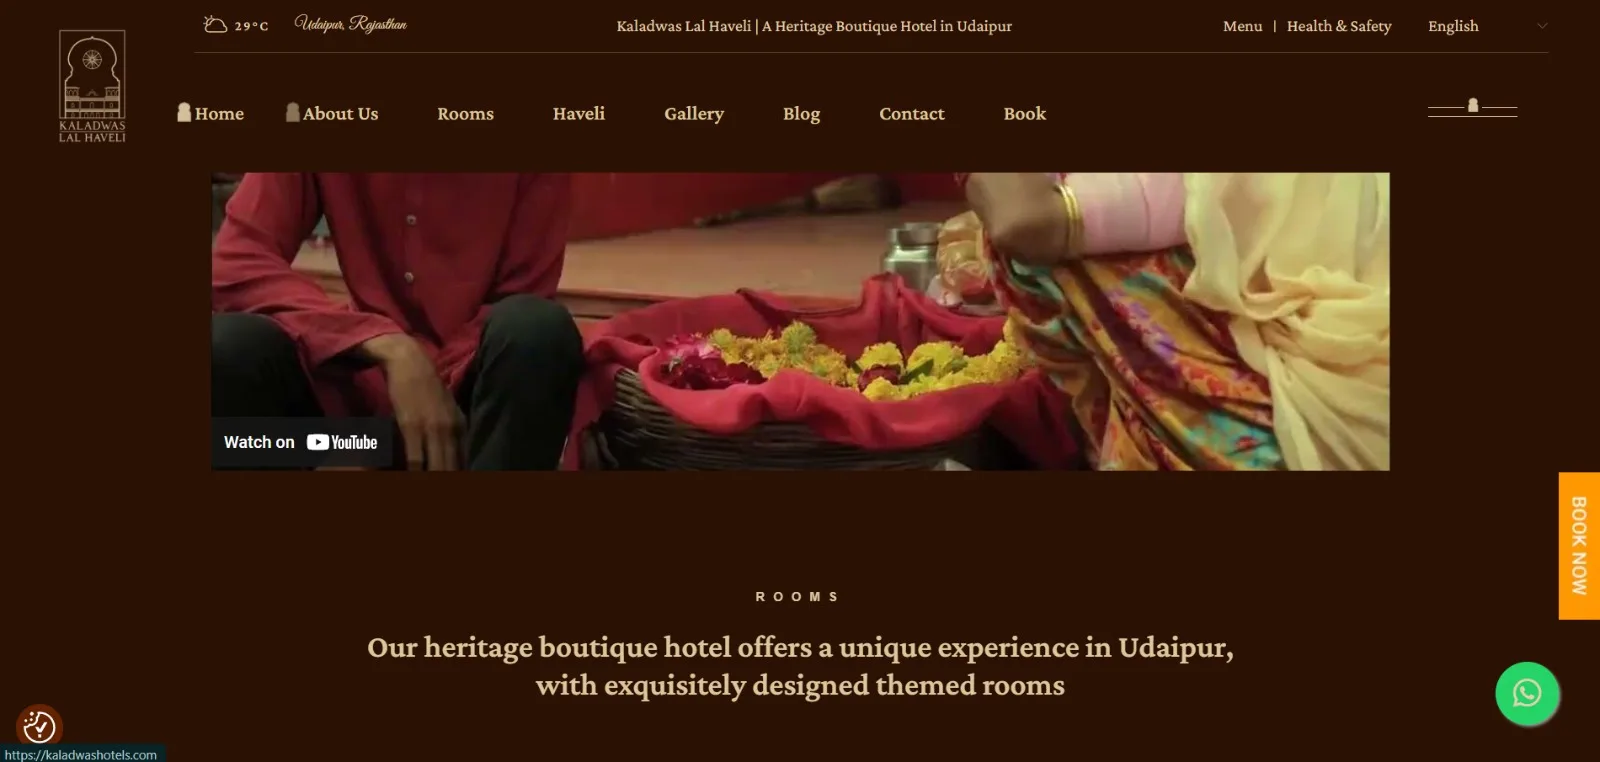Click the arch icon beside About Us
Screen dimensions: 1600x762
292,112
